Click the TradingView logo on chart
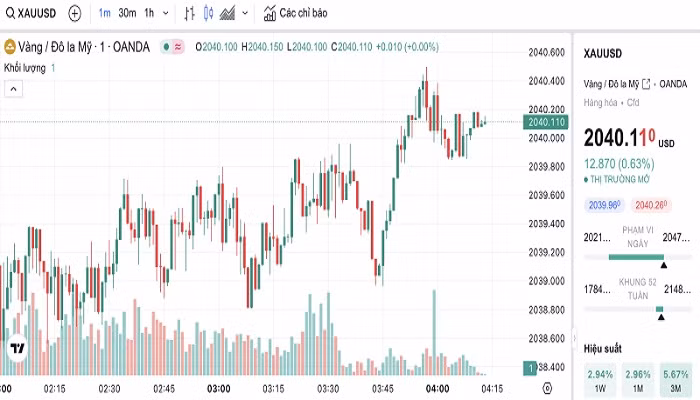The height and width of the screenshot is (400, 700). pyautogui.click(x=17, y=348)
